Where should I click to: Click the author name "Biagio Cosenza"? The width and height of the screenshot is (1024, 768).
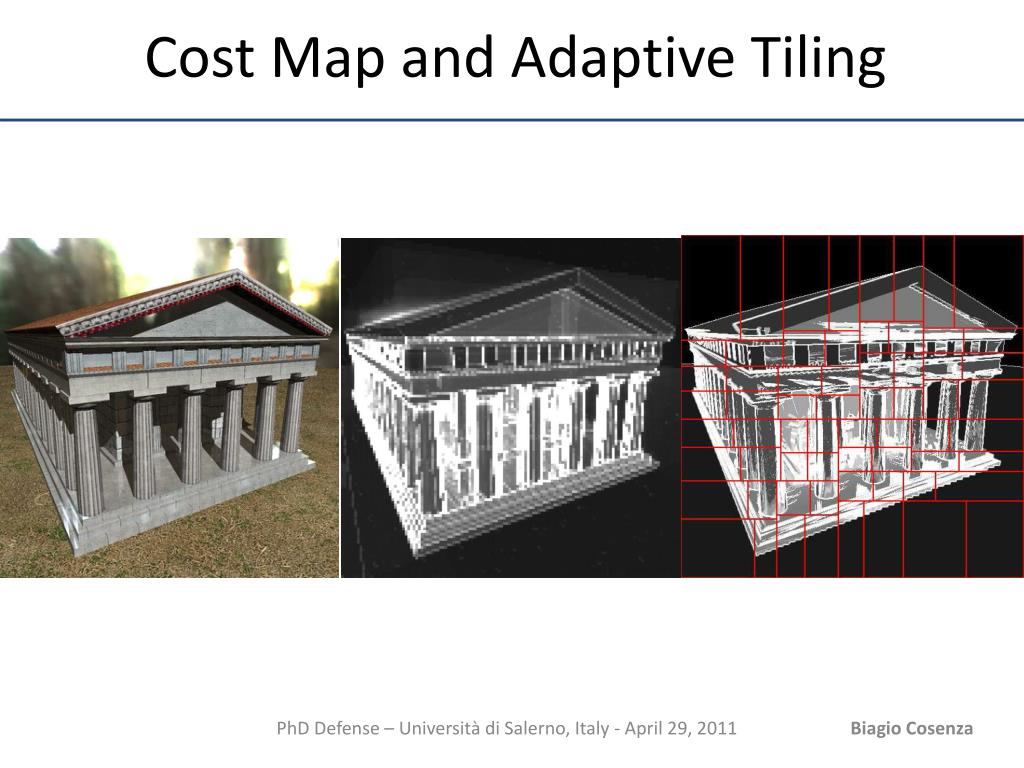(911, 728)
